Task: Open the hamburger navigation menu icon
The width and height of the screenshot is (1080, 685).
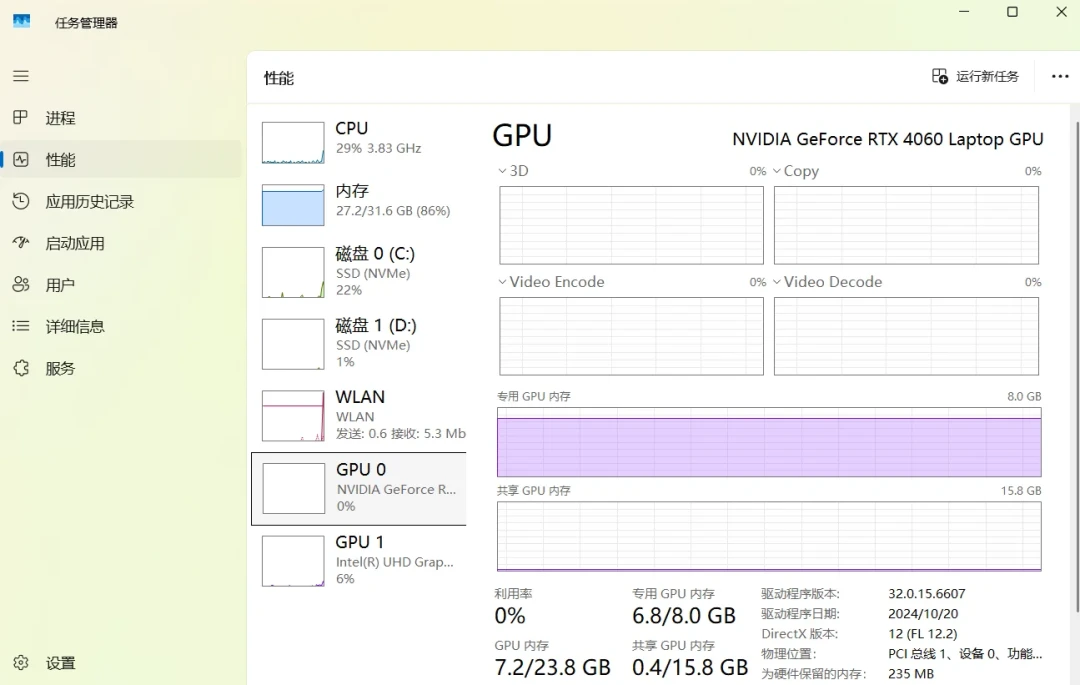Action: point(21,76)
